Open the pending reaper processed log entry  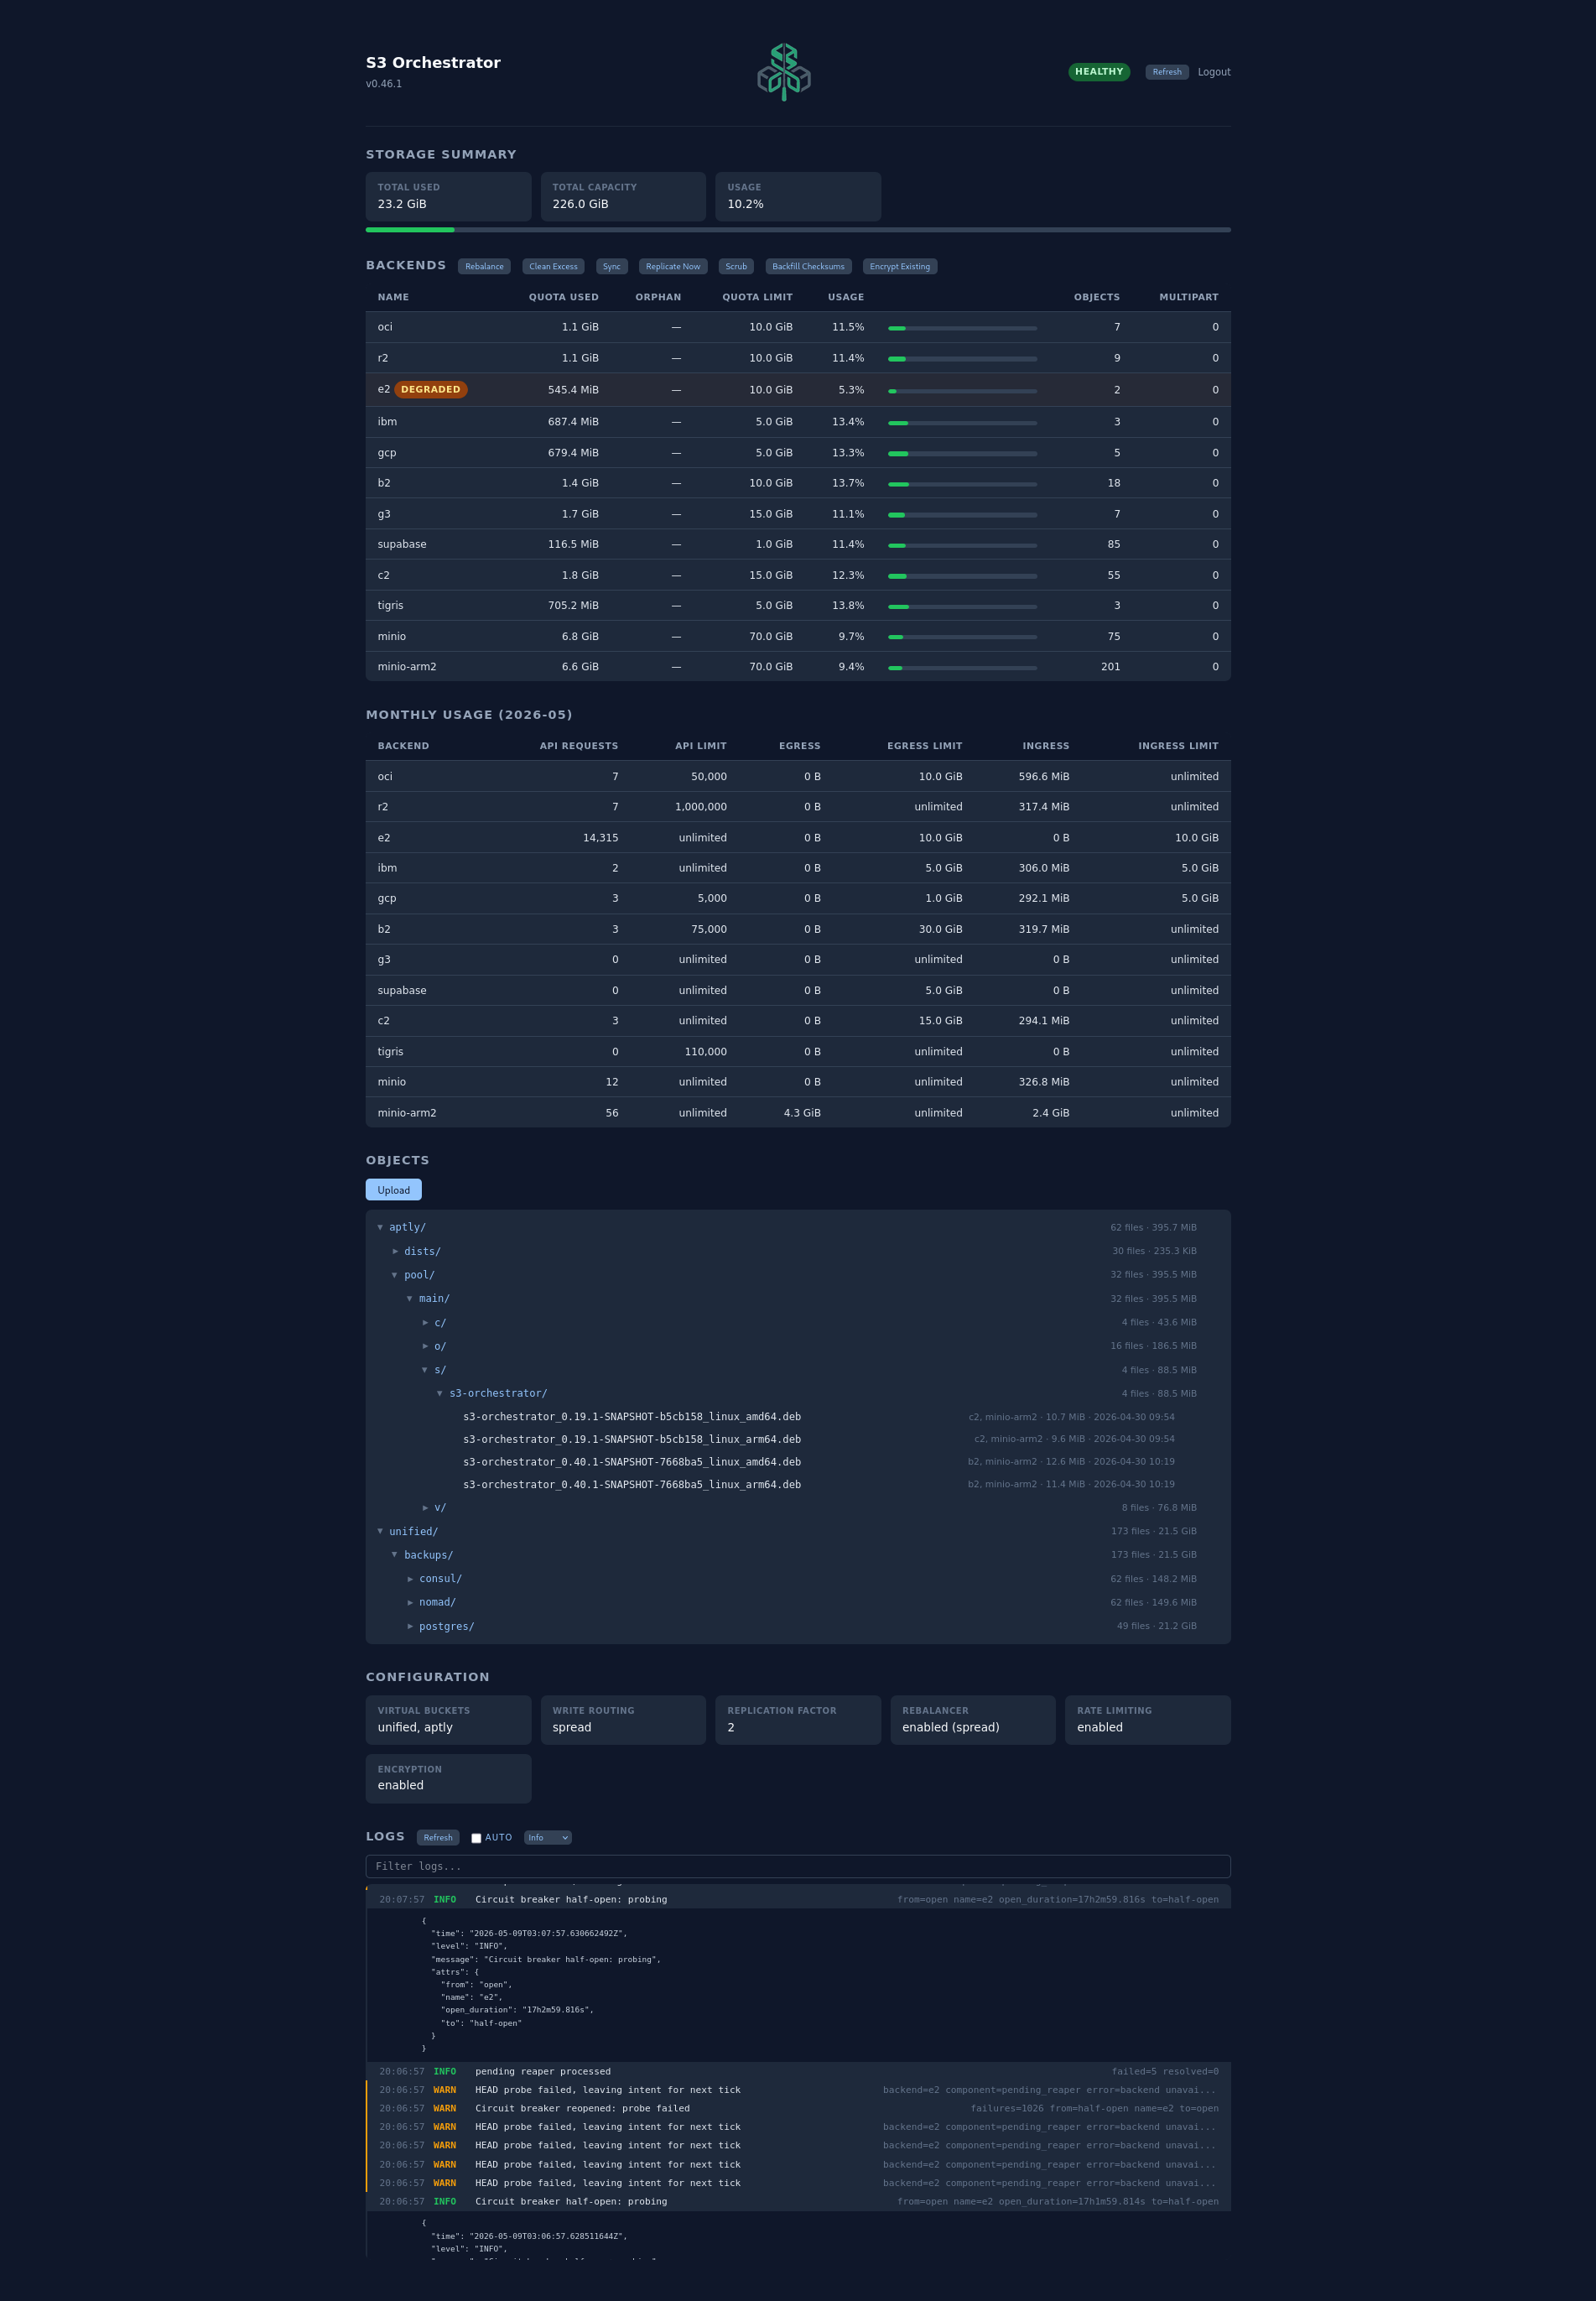(x=798, y=2071)
